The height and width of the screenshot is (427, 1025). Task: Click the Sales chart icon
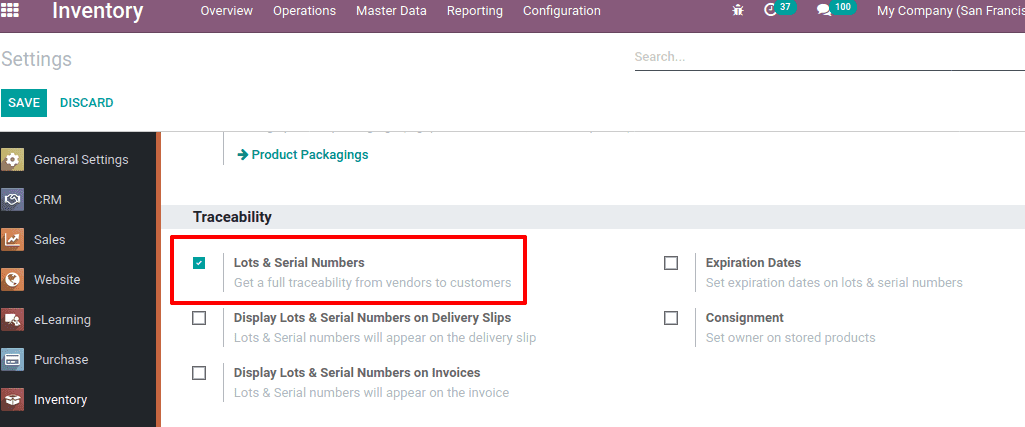(x=12, y=239)
